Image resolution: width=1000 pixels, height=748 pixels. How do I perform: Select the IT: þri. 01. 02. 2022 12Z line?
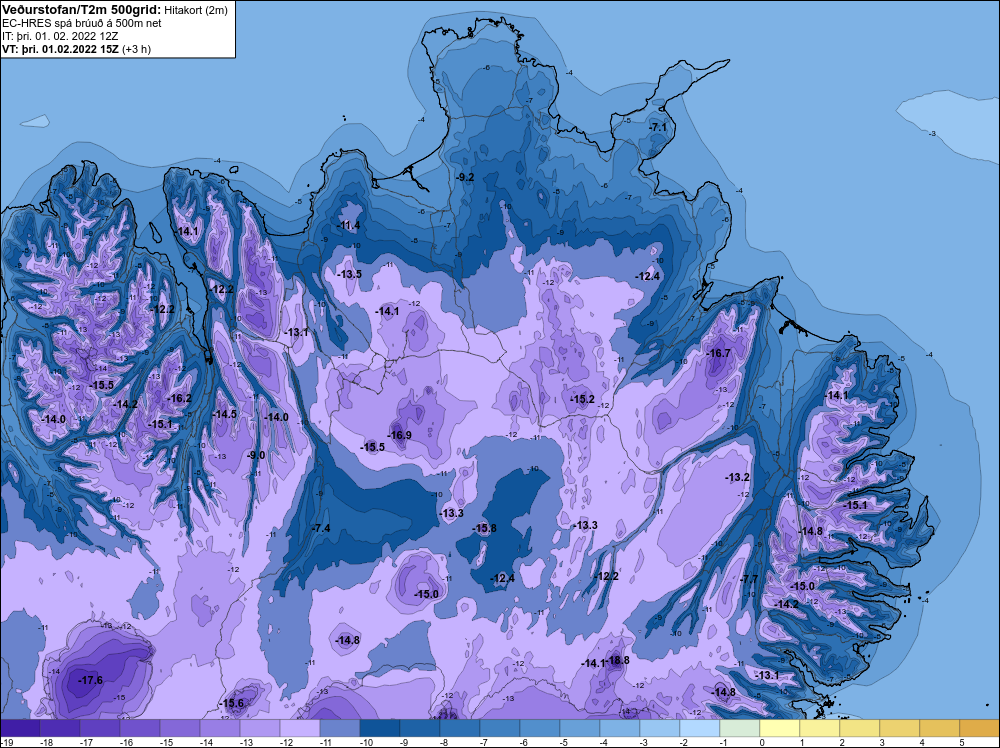[x=60, y=36]
